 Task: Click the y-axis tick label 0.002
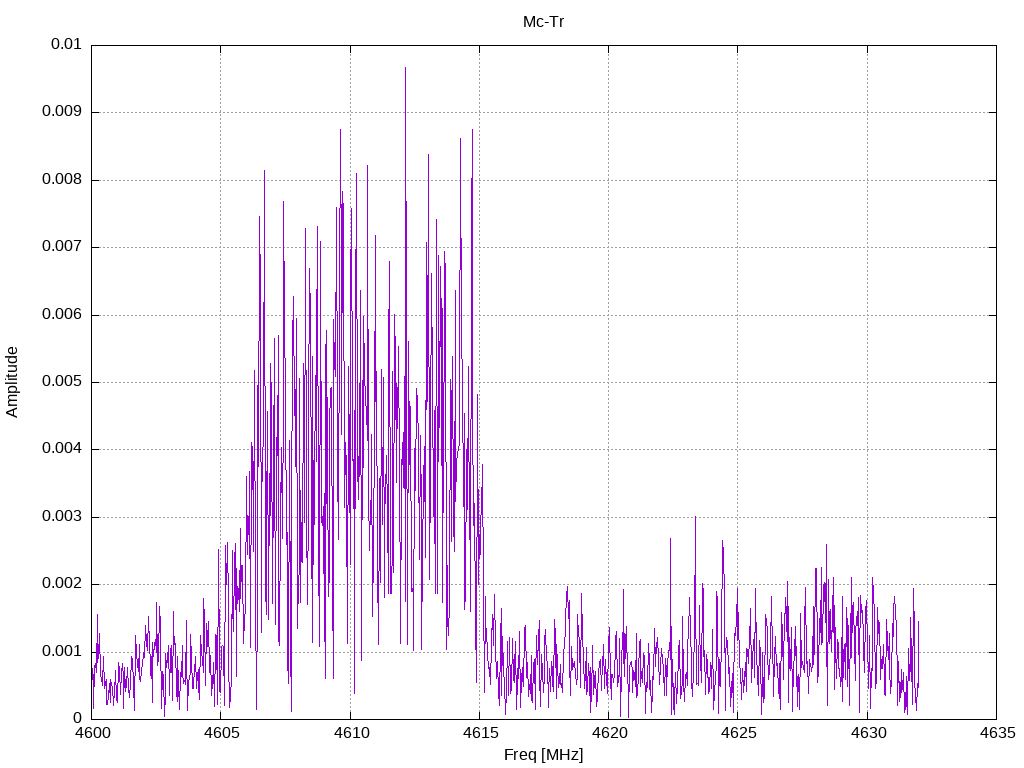pyautogui.click(x=62, y=584)
